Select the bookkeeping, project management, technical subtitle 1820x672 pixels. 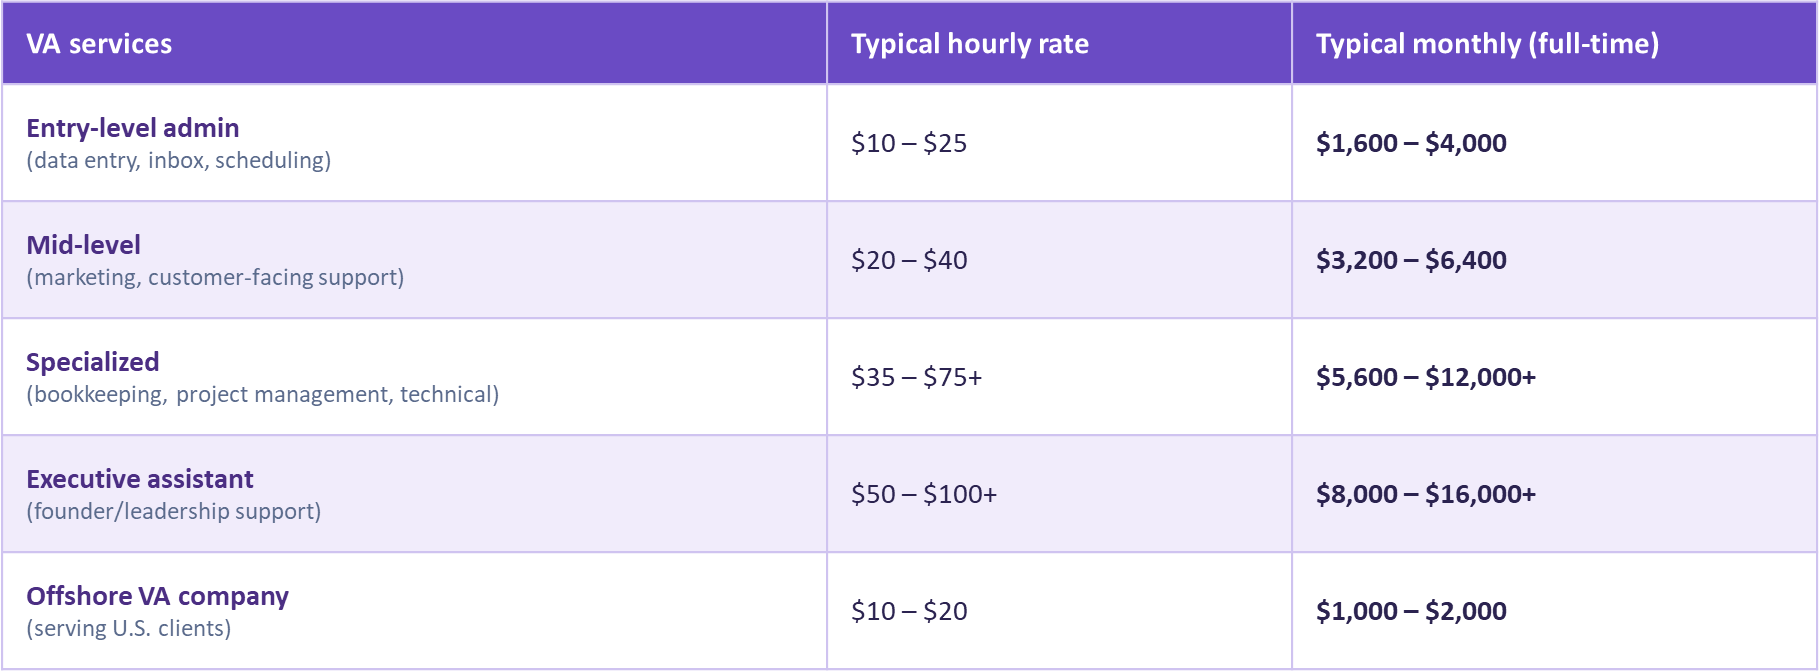(262, 394)
